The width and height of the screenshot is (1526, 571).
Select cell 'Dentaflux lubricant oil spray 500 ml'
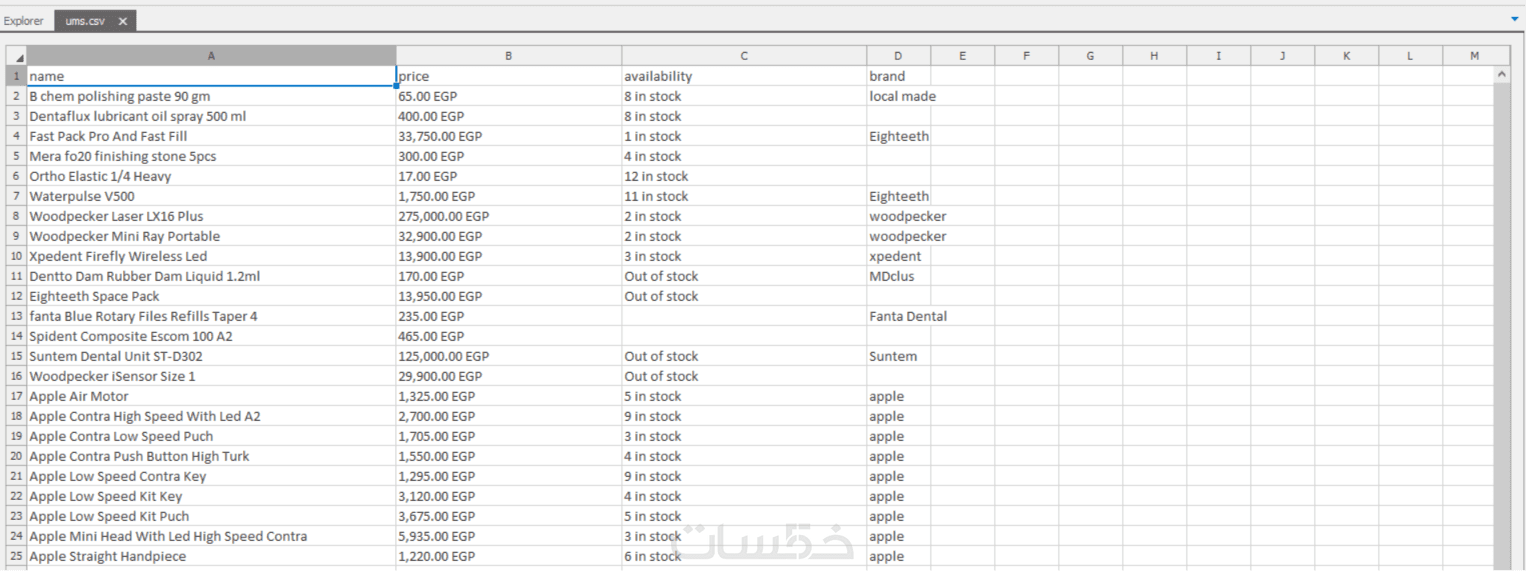(211, 116)
